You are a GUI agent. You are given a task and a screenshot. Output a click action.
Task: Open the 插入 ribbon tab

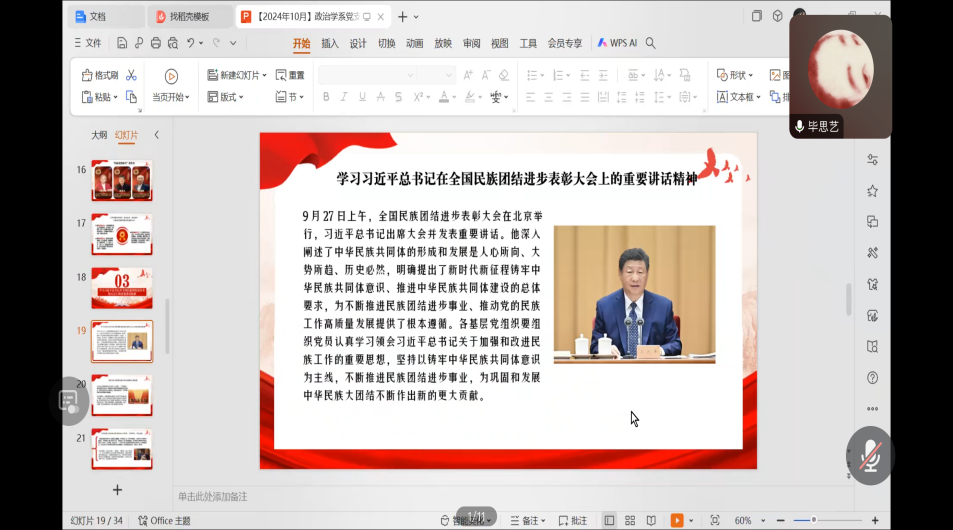click(329, 43)
